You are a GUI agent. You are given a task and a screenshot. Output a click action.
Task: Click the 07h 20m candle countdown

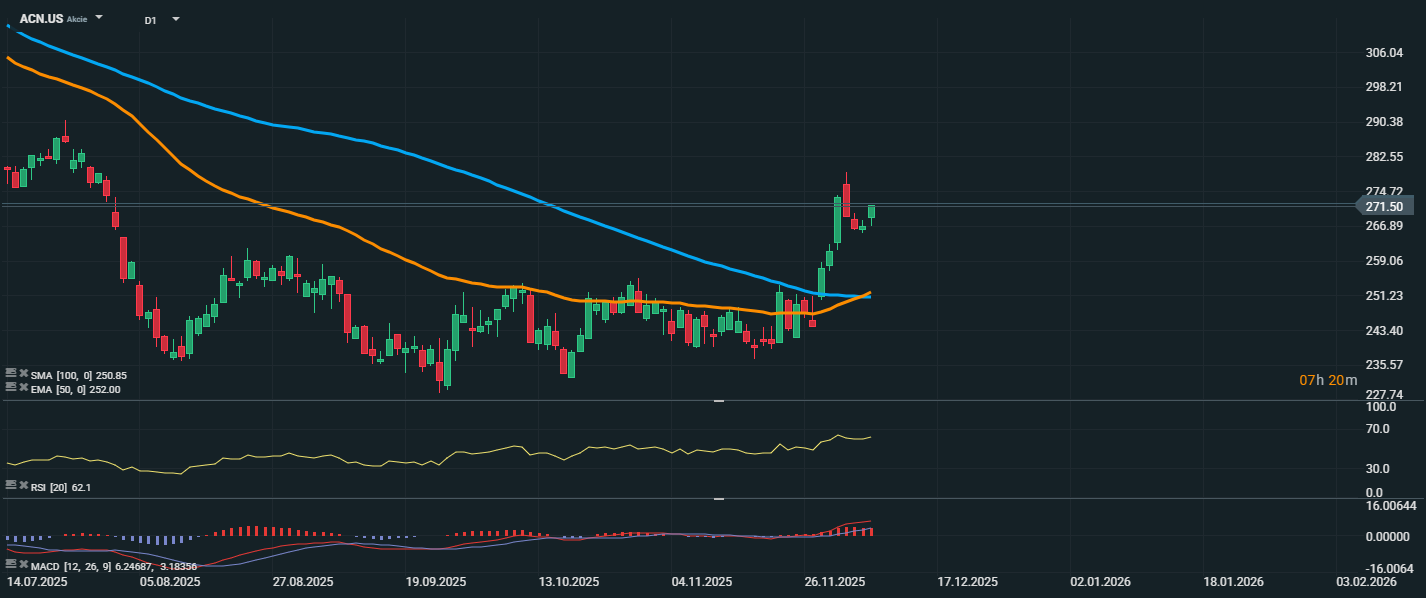click(1328, 380)
